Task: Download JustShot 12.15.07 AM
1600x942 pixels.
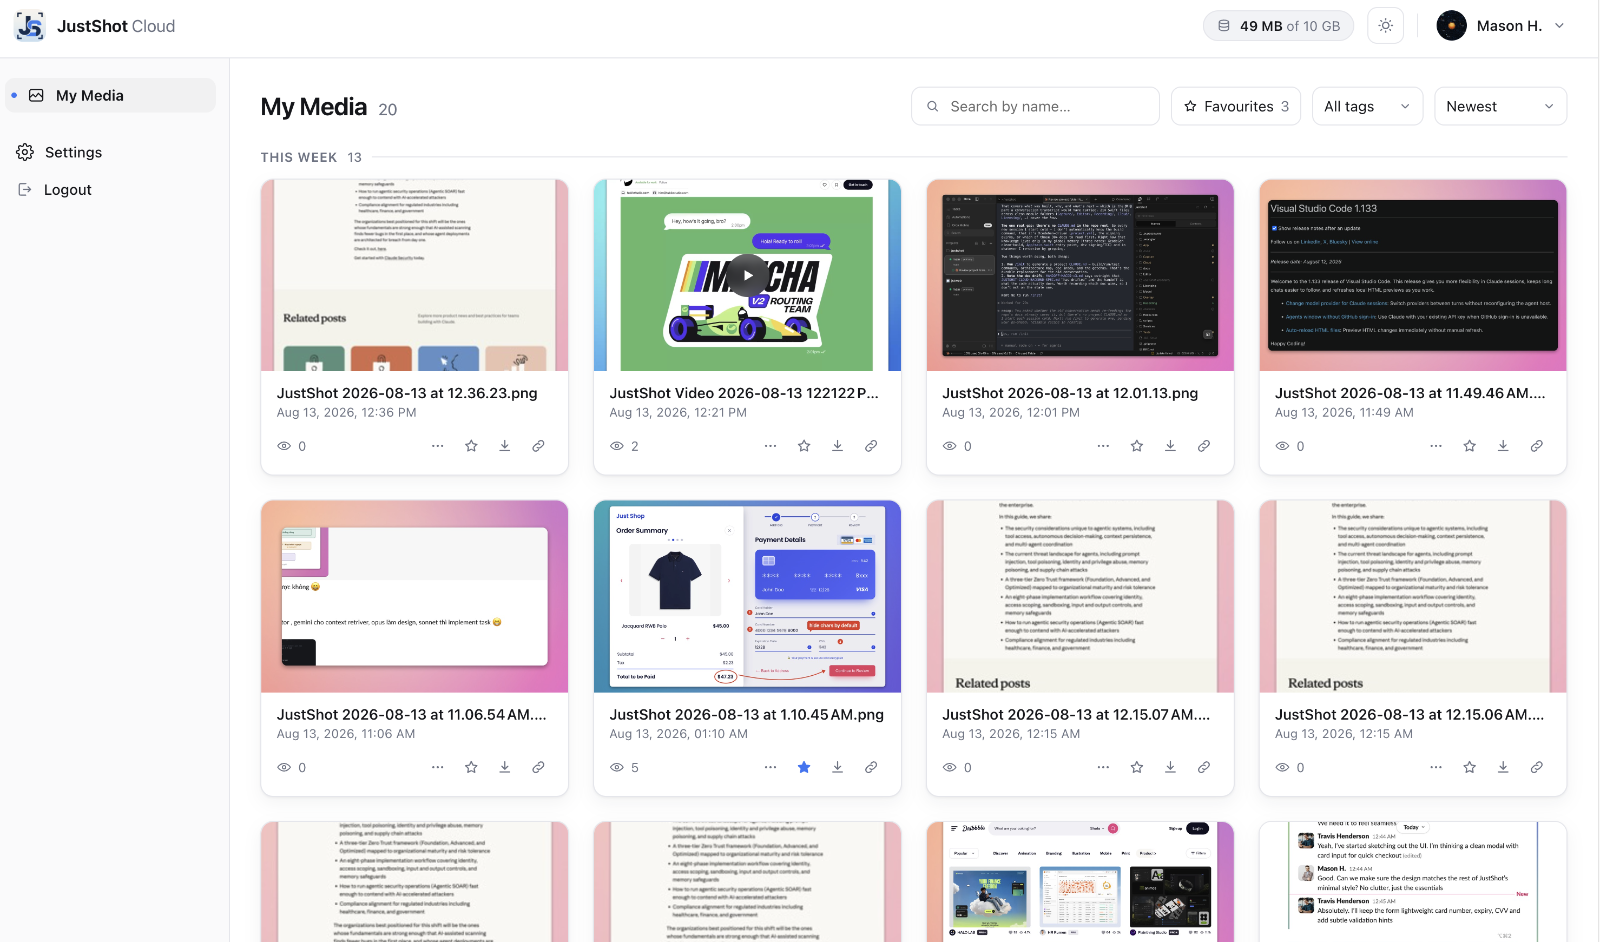Action: (x=1170, y=767)
